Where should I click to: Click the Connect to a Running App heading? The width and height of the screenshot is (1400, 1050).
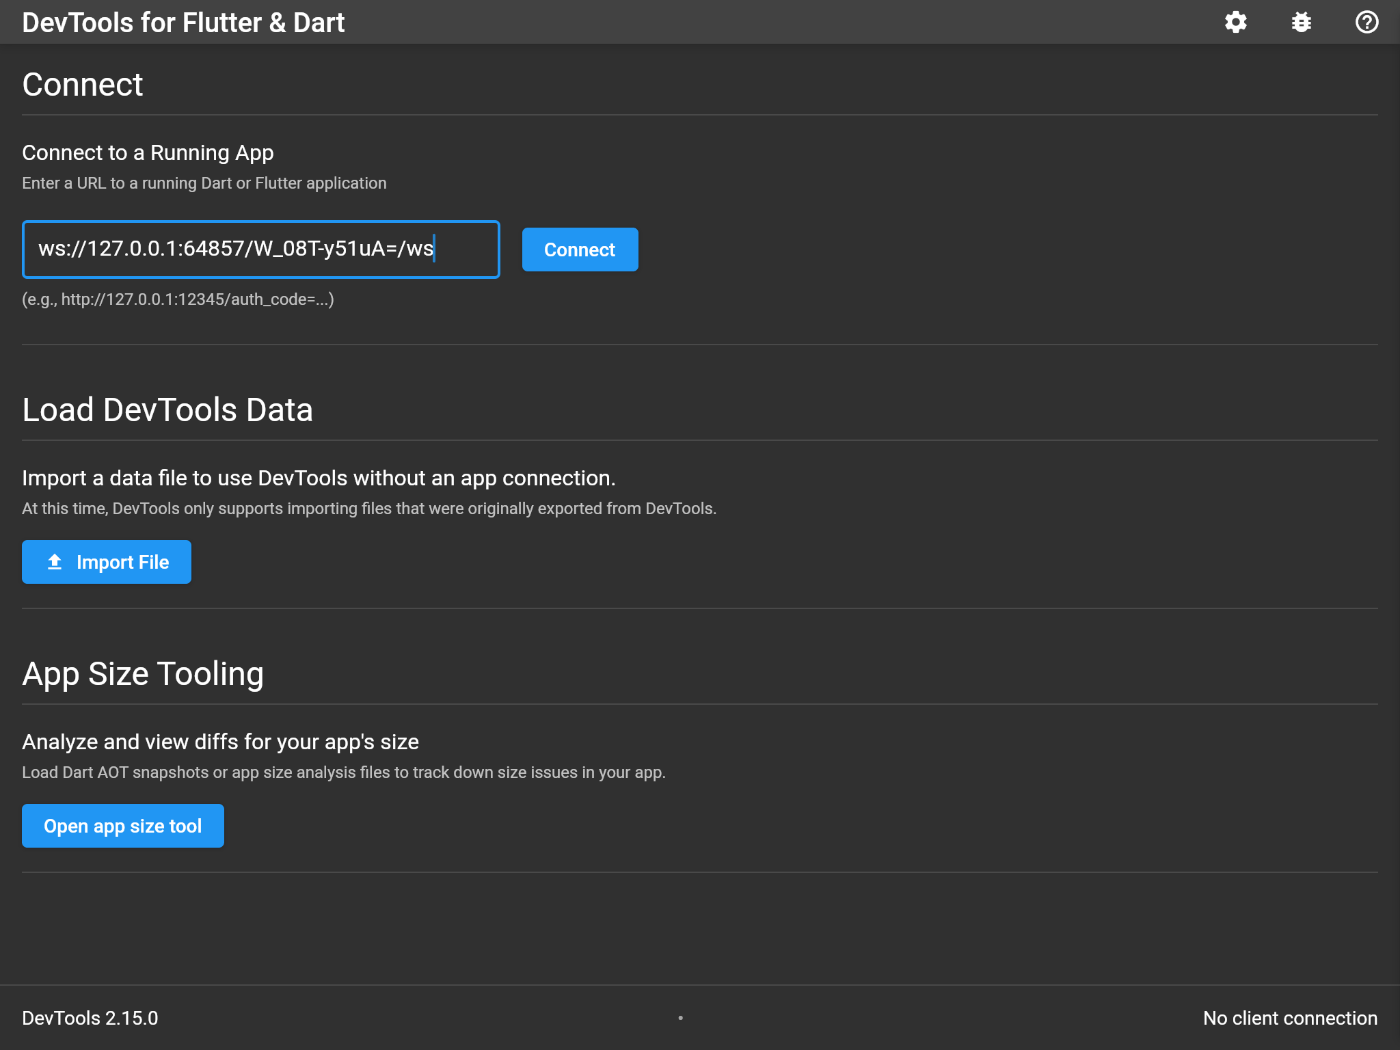tap(148, 153)
